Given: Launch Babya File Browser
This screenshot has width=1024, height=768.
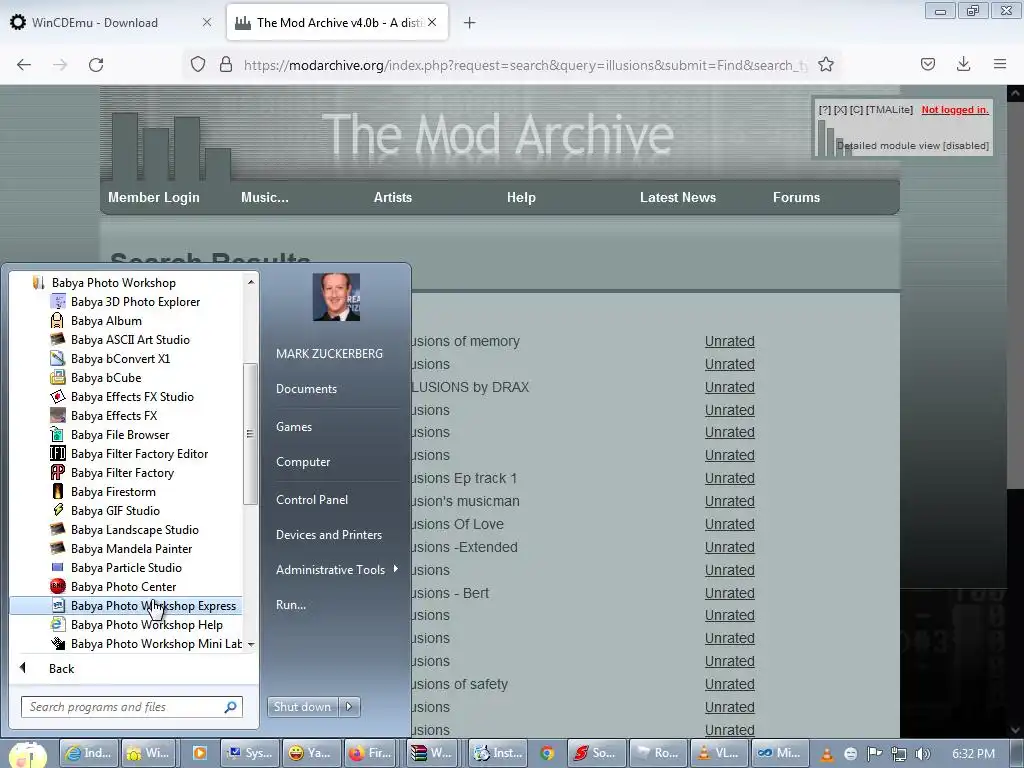Looking at the screenshot, I should (110, 434).
